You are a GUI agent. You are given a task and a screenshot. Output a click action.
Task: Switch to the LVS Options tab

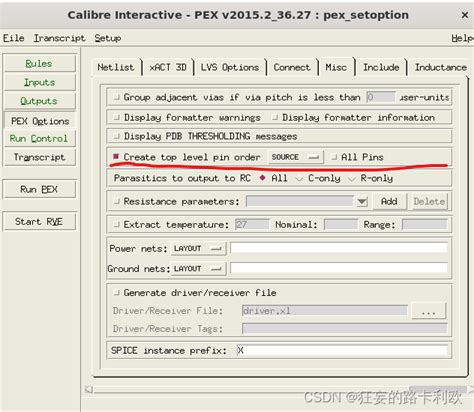point(230,67)
